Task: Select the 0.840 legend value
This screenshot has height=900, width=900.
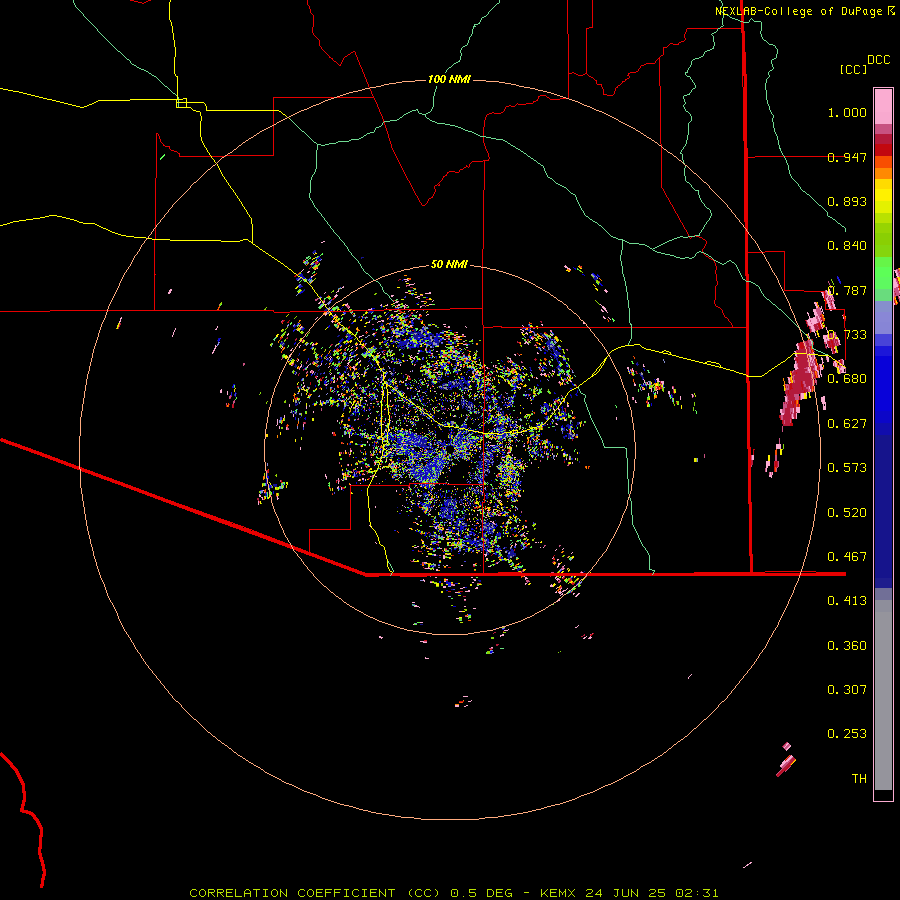Action: click(x=847, y=246)
